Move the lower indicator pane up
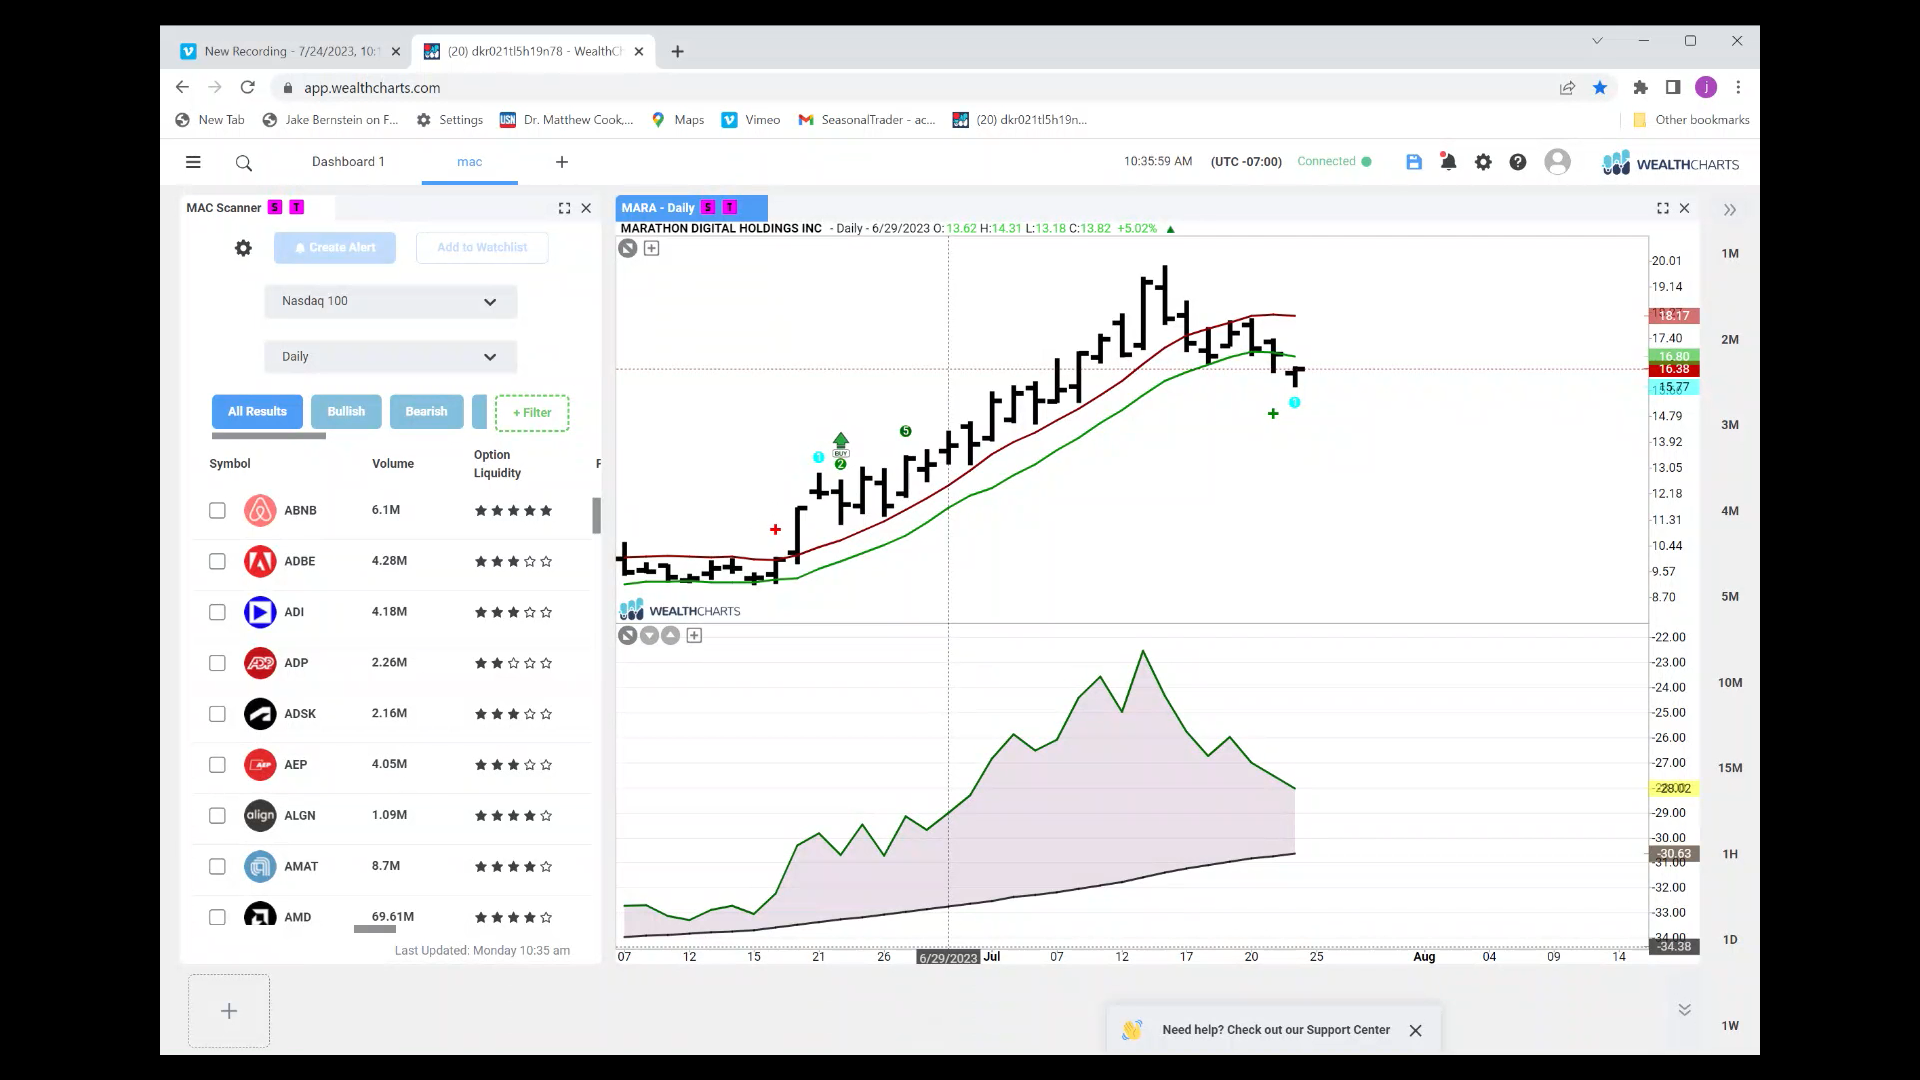The image size is (1920, 1080). tap(671, 635)
